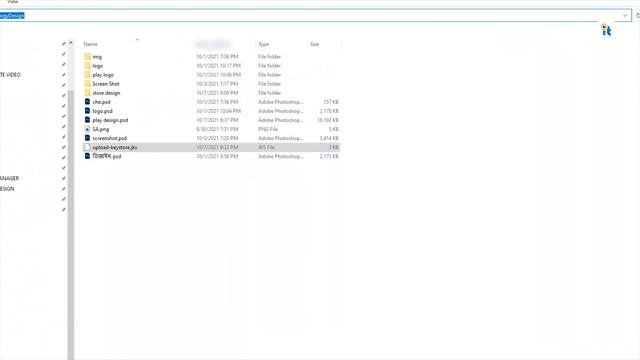Select the 'store design' folder name
This screenshot has height=360, width=640.
pos(106,93)
